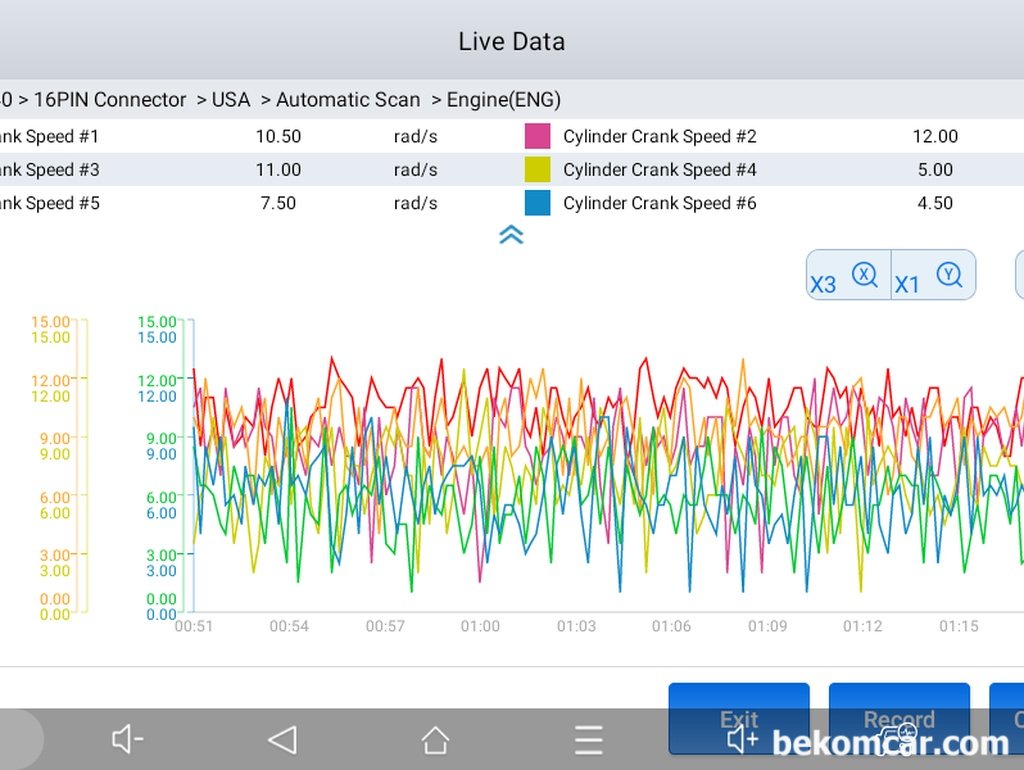The width and height of the screenshot is (1024, 770).
Task: Tap the X1 vertical scale label
Action: (906, 285)
